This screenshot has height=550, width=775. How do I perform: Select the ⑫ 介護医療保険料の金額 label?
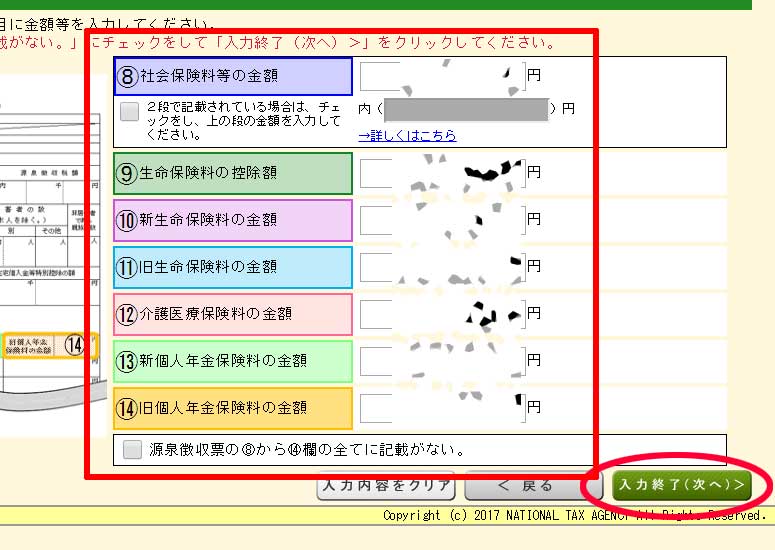click(x=233, y=314)
